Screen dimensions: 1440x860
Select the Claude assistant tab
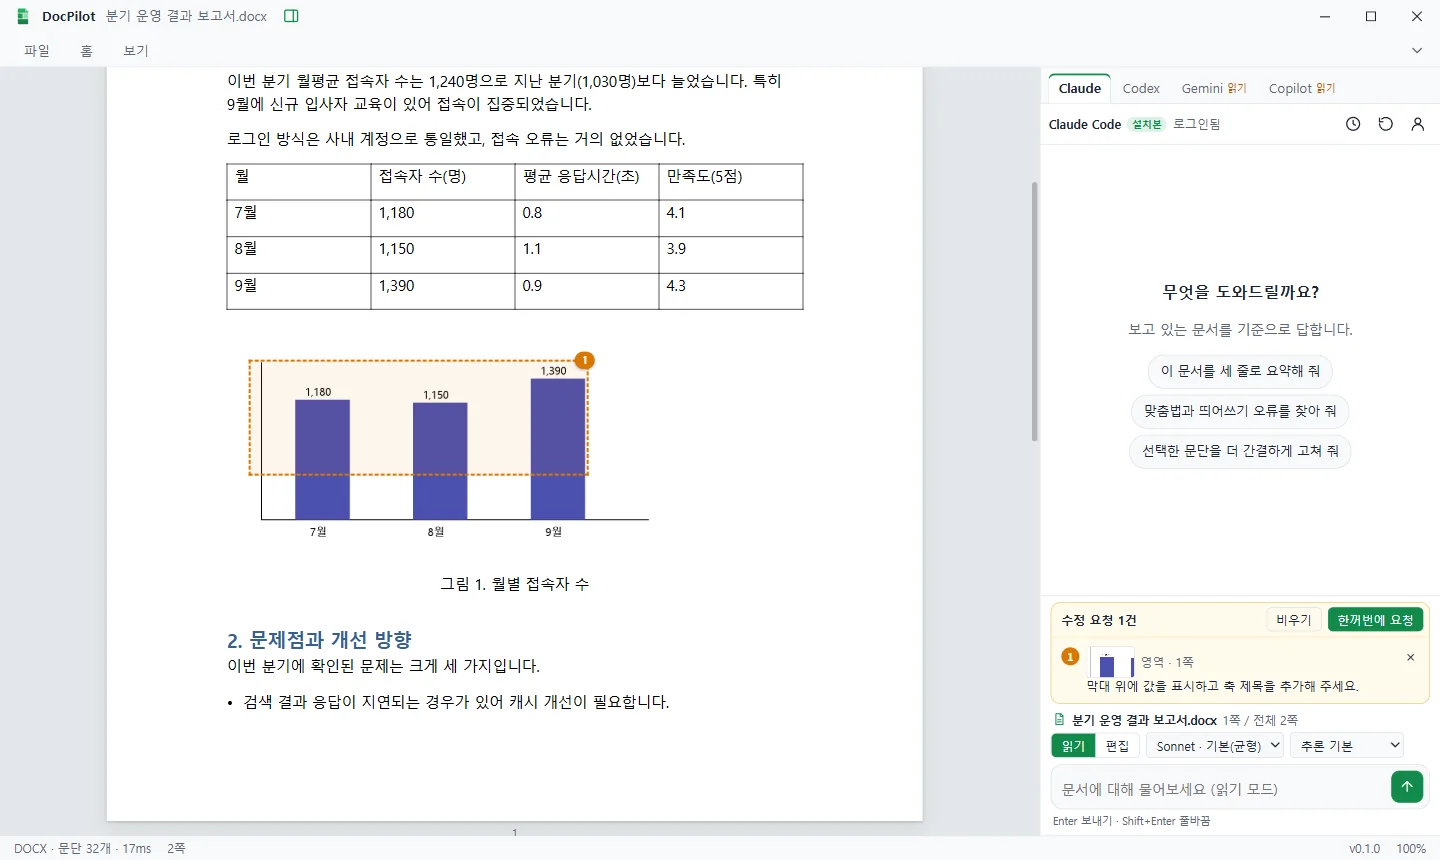click(x=1080, y=89)
